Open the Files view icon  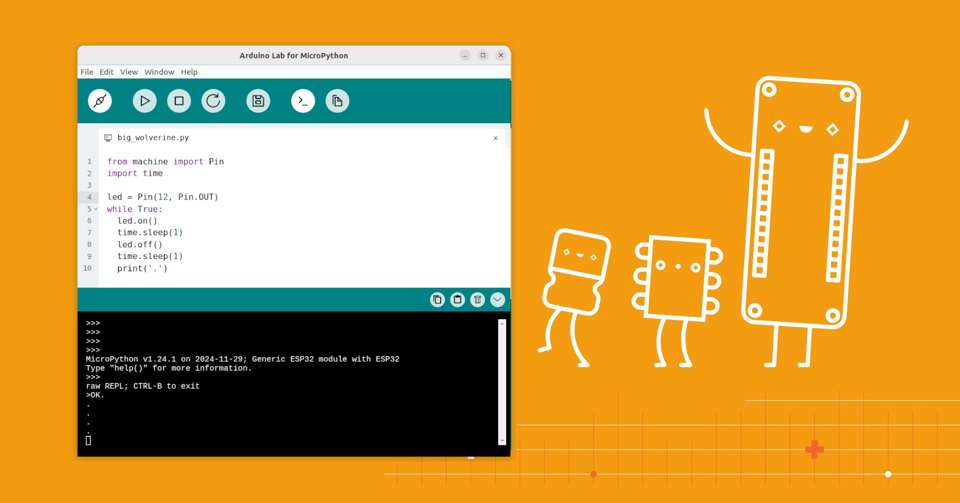point(337,101)
